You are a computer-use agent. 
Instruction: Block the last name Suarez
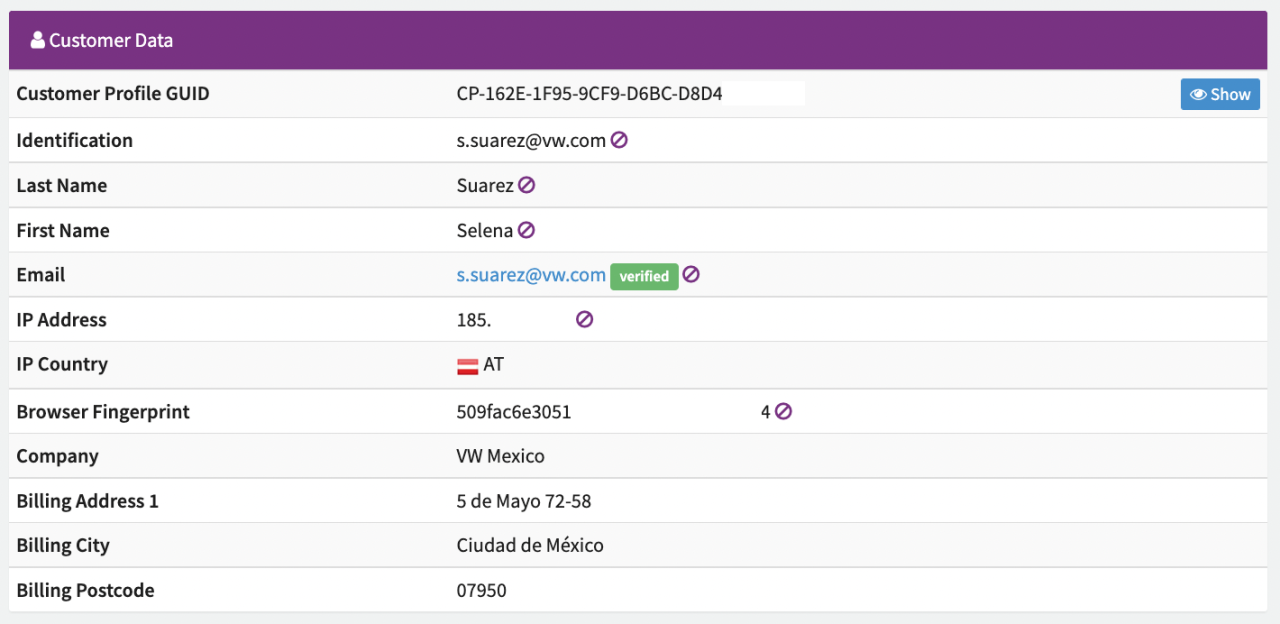(526, 185)
